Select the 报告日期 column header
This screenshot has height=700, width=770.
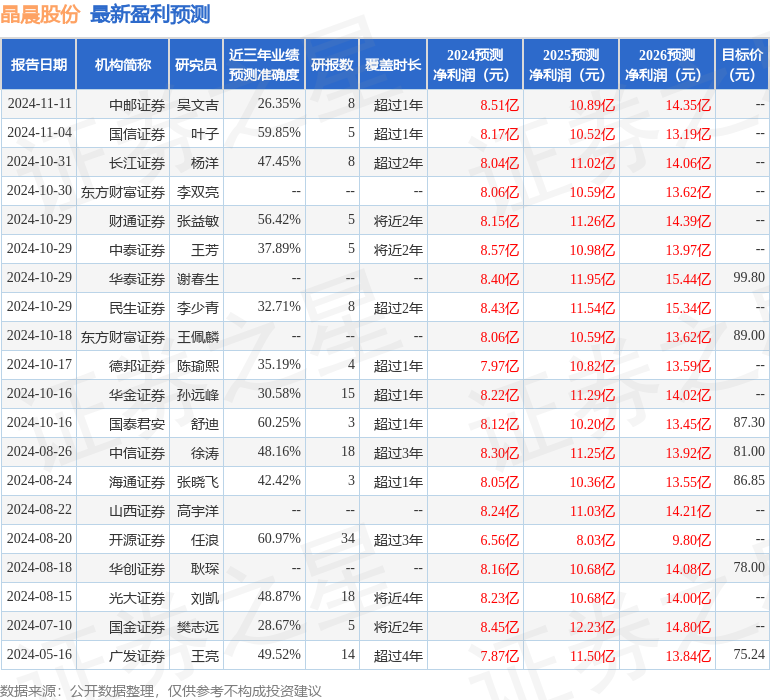(39, 65)
